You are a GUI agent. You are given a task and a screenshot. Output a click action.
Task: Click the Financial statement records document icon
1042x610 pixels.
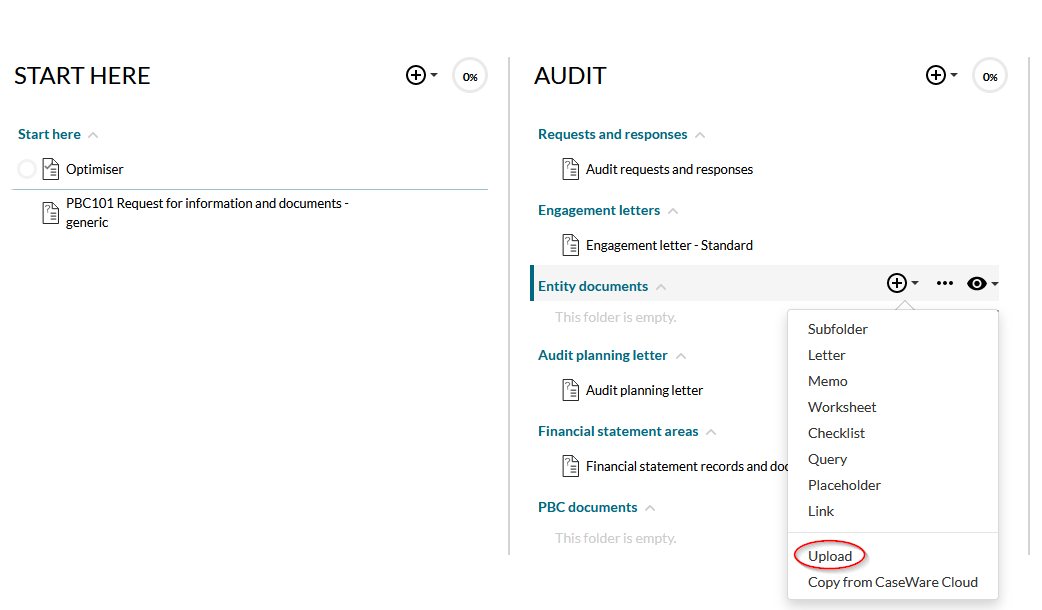[x=571, y=465]
